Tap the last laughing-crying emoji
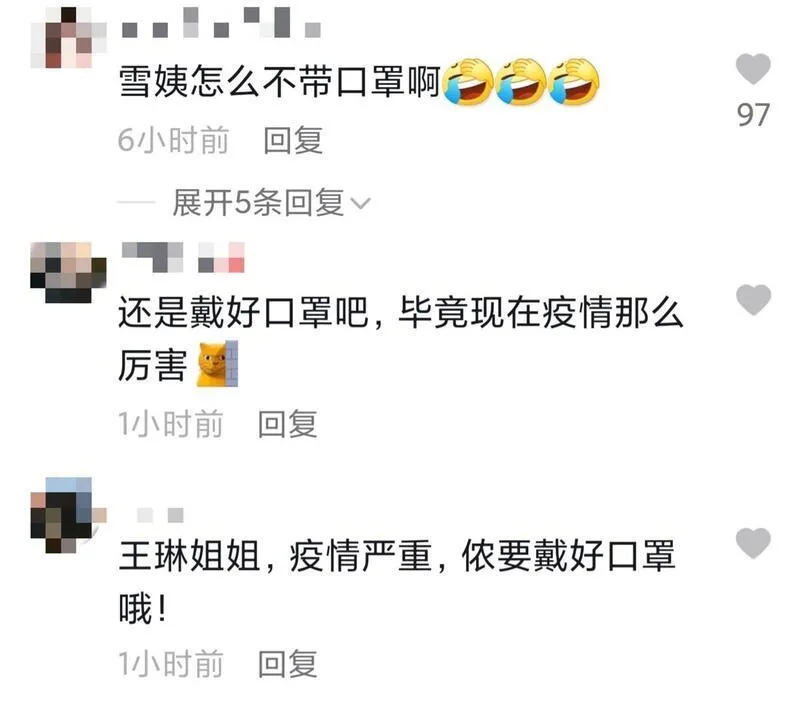 point(573,82)
